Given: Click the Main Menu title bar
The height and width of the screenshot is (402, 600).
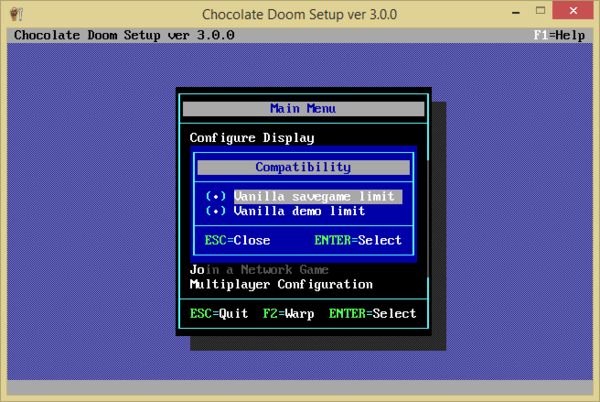Looking at the screenshot, I should click(x=303, y=109).
